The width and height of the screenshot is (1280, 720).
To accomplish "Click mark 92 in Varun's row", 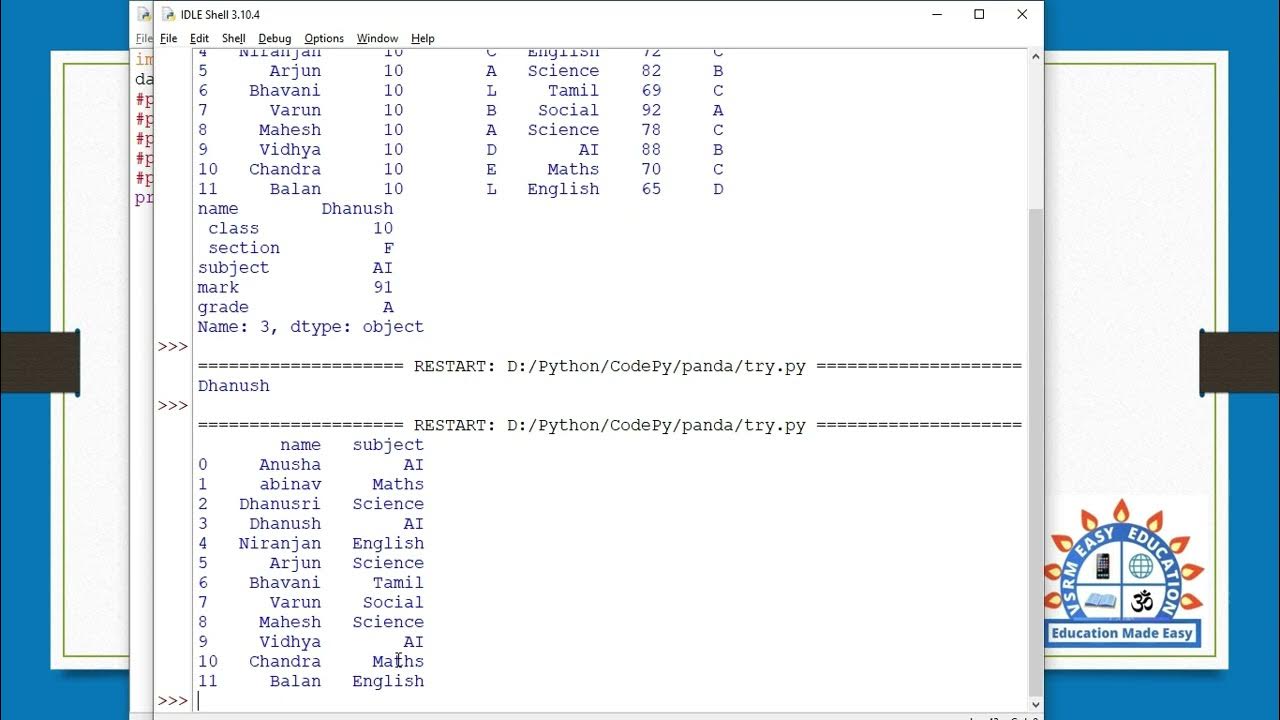I will click(x=651, y=110).
